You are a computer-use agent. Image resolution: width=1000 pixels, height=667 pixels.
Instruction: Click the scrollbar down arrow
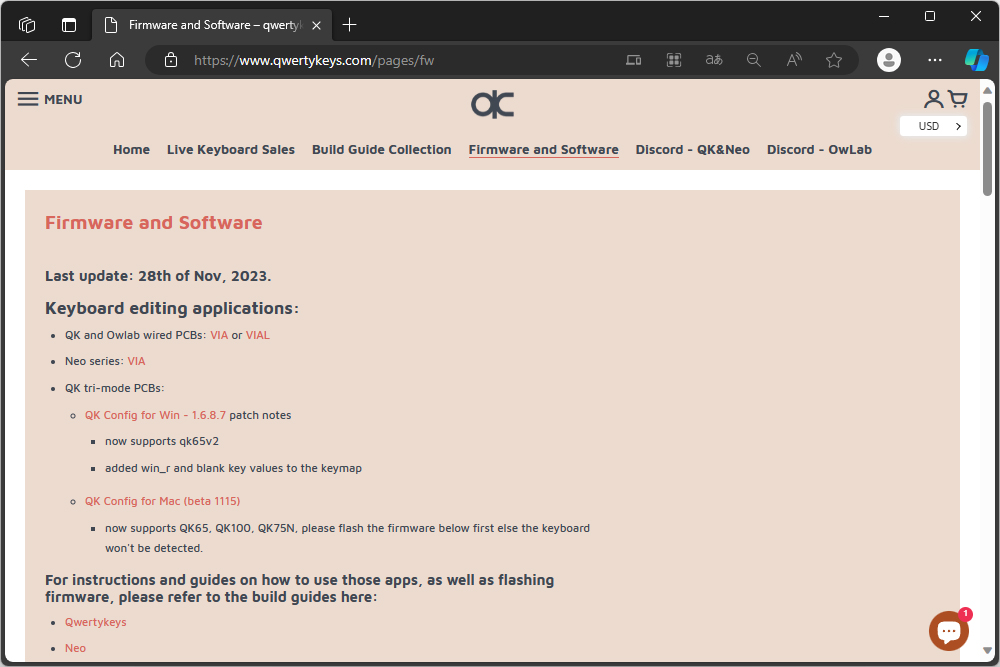(987, 651)
